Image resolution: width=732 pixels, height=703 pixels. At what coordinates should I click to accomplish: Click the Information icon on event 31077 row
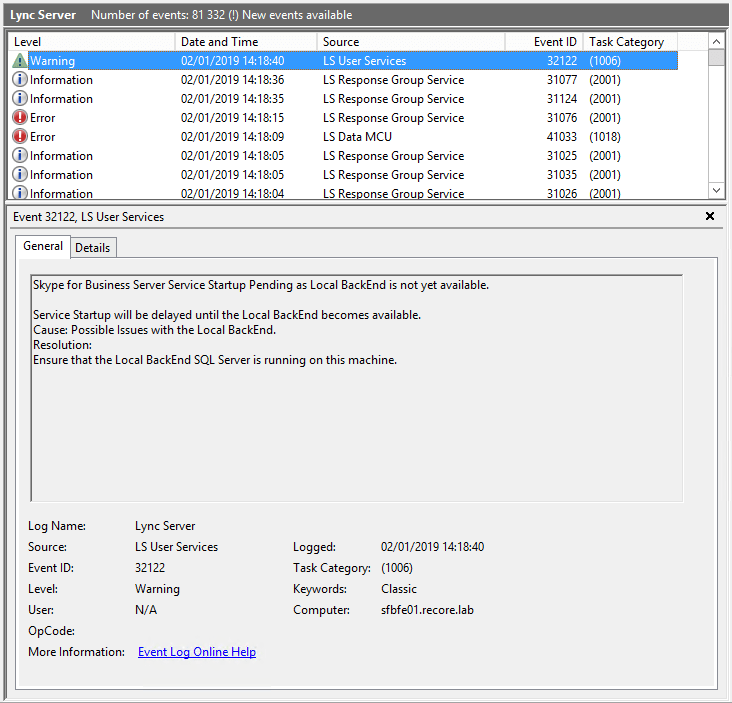point(20,80)
